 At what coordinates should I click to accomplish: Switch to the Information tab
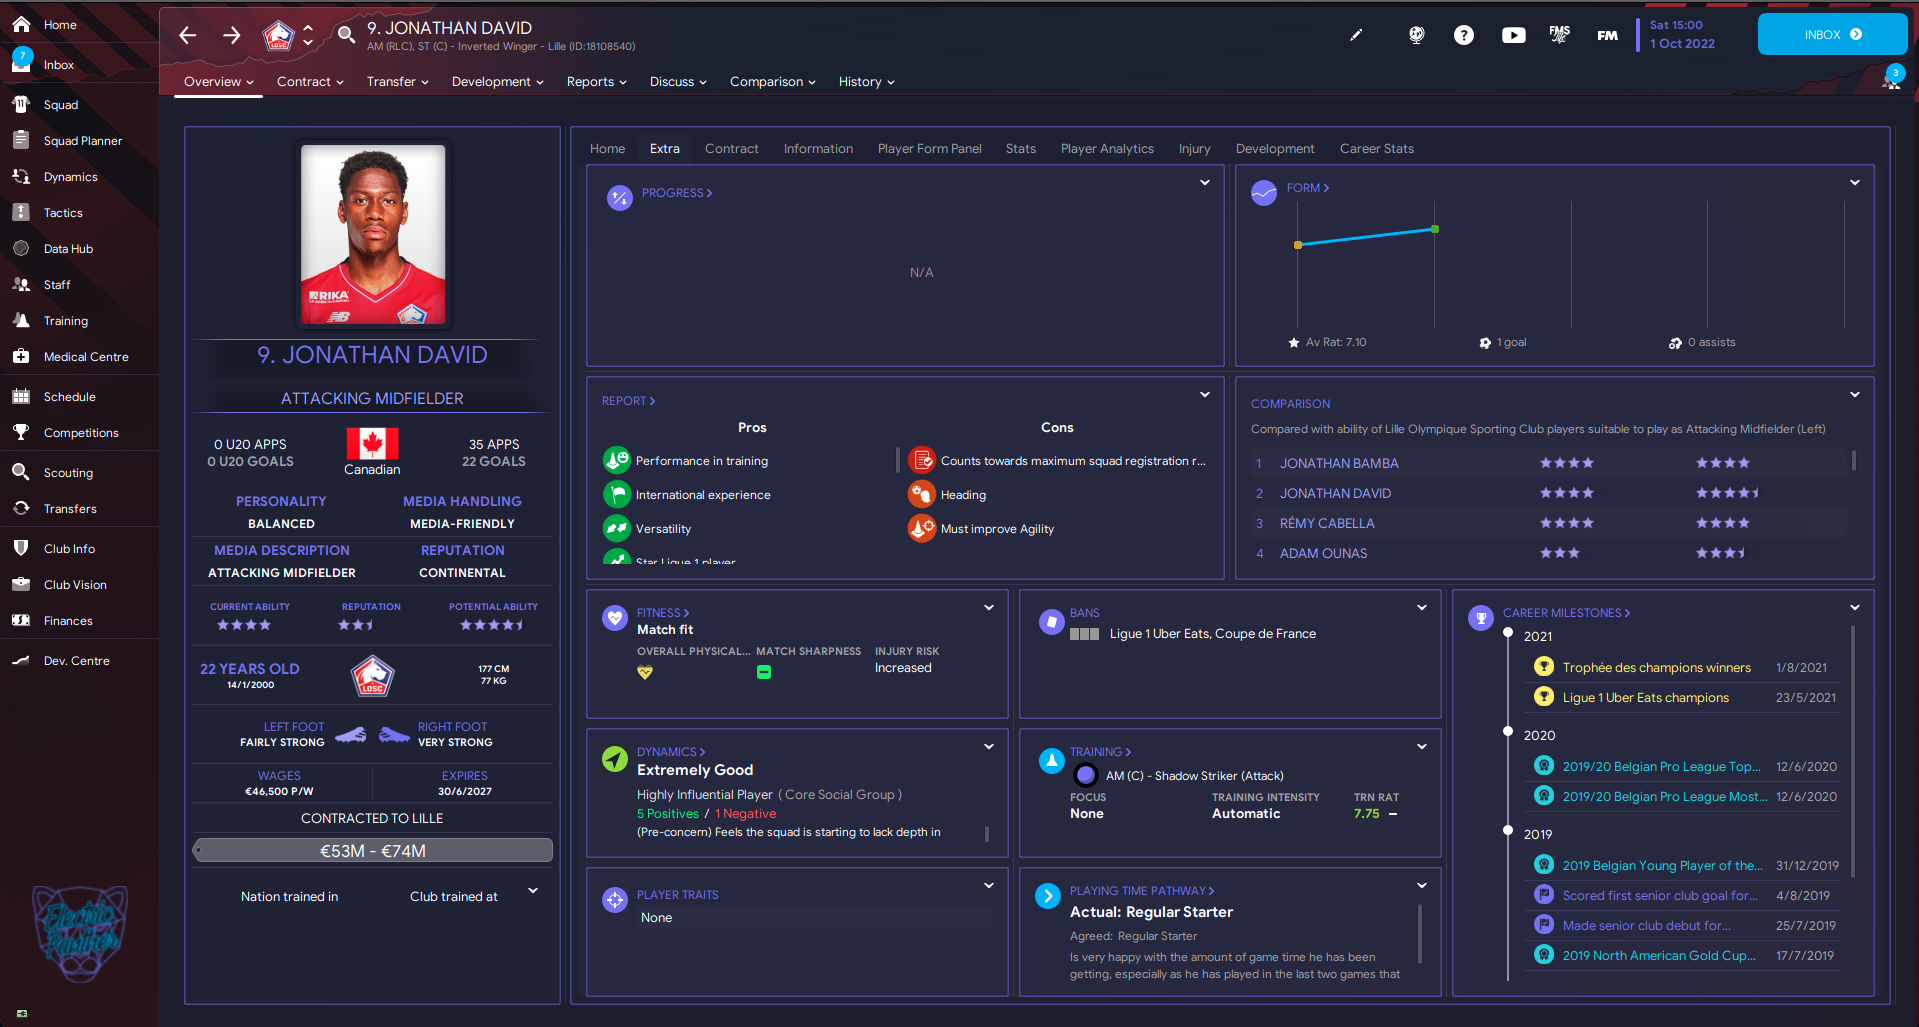[x=818, y=149]
